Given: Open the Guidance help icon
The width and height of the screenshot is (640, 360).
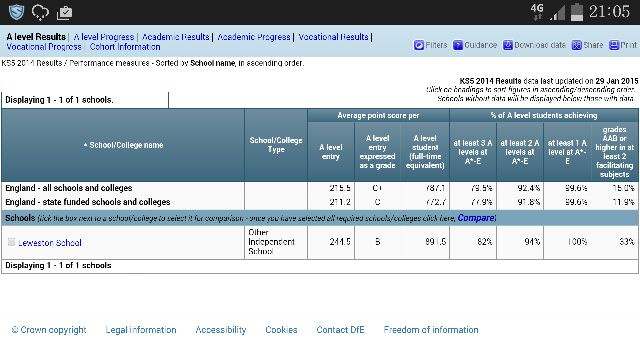Looking at the screenshot, I should (458, 45).
